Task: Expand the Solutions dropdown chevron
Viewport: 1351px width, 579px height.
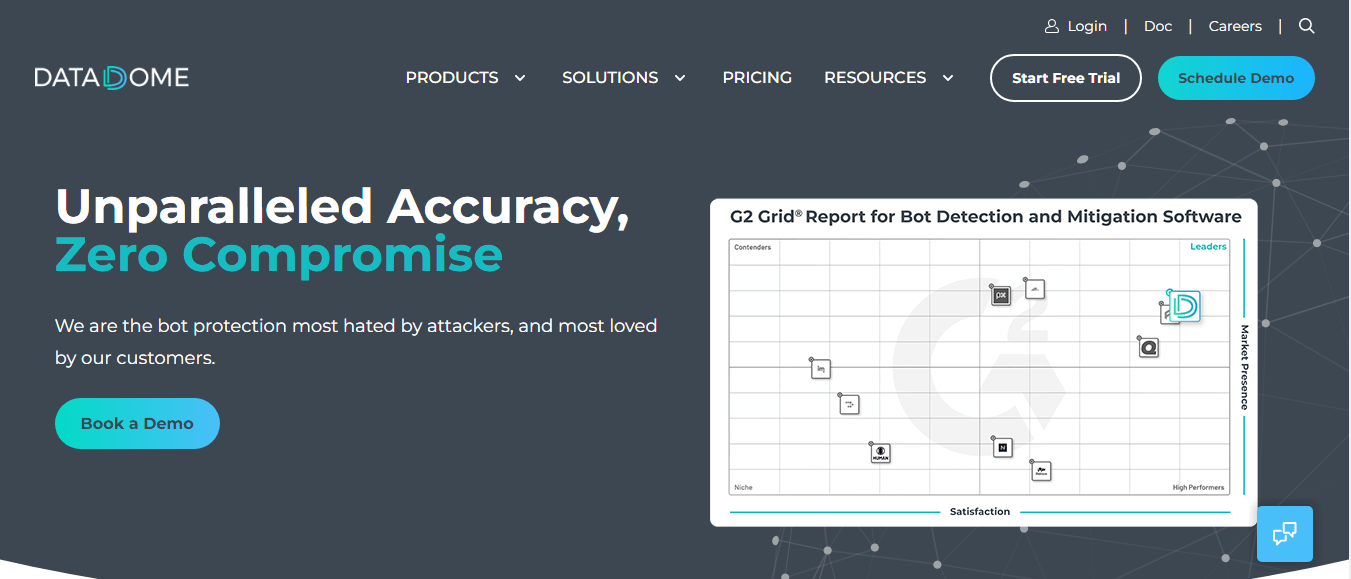Action: (x=680, y=78)
